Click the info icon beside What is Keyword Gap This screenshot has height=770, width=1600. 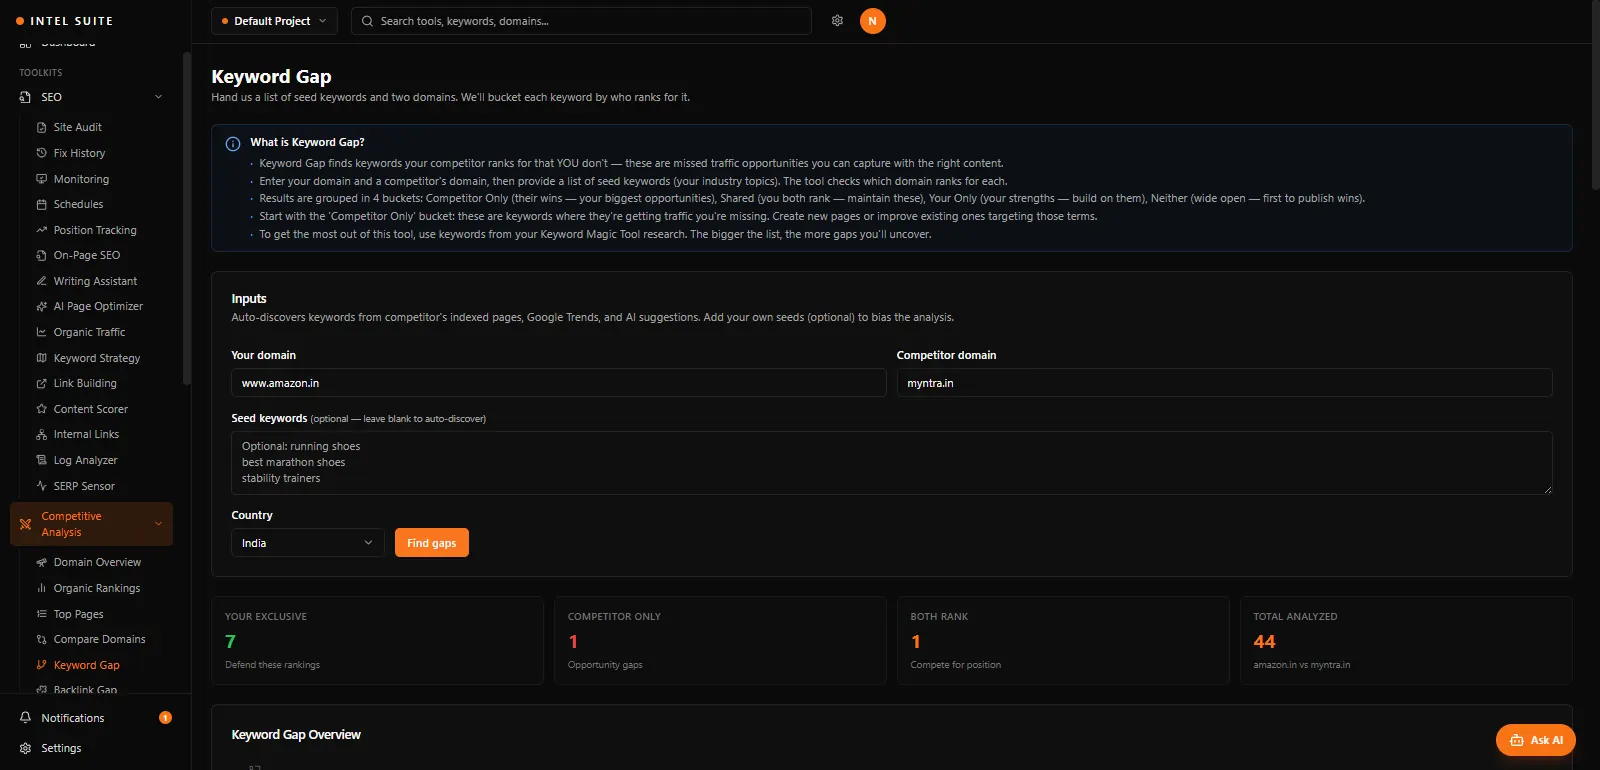pyautogui.click(x=233, y=143)
